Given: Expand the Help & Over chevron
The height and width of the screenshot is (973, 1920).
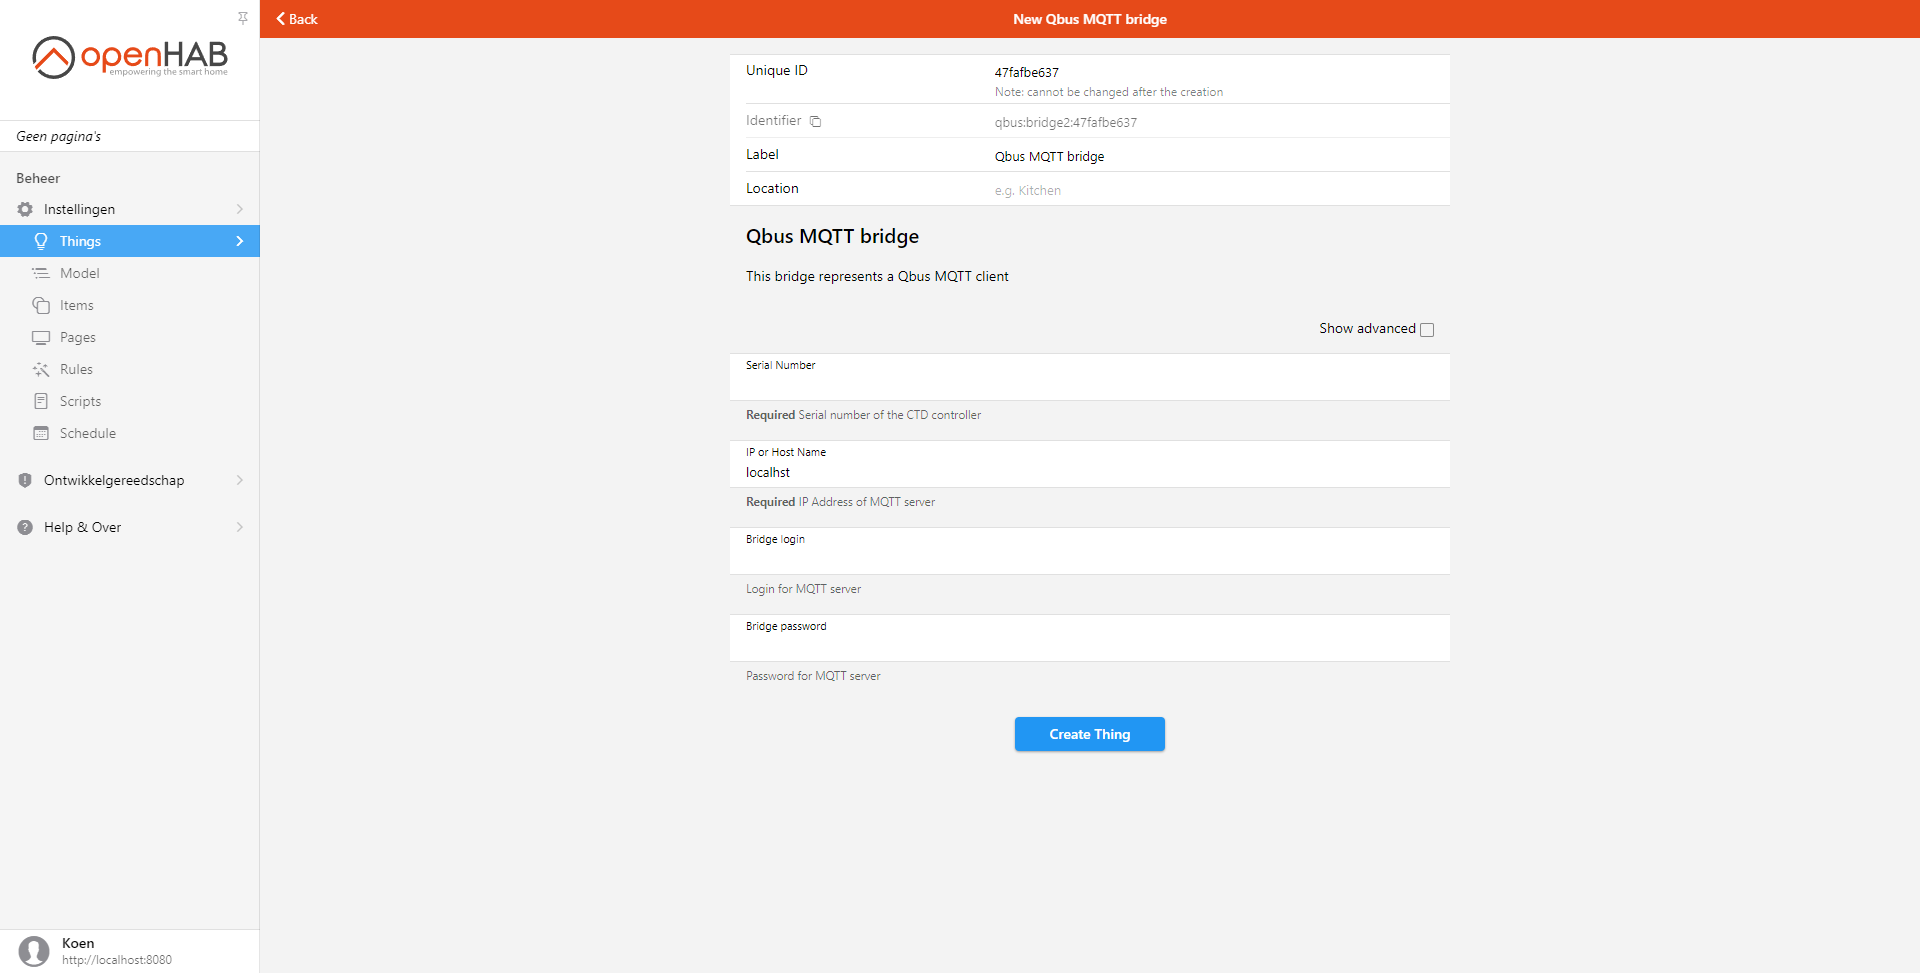Looking at the screenshot, I should point(240,527).
